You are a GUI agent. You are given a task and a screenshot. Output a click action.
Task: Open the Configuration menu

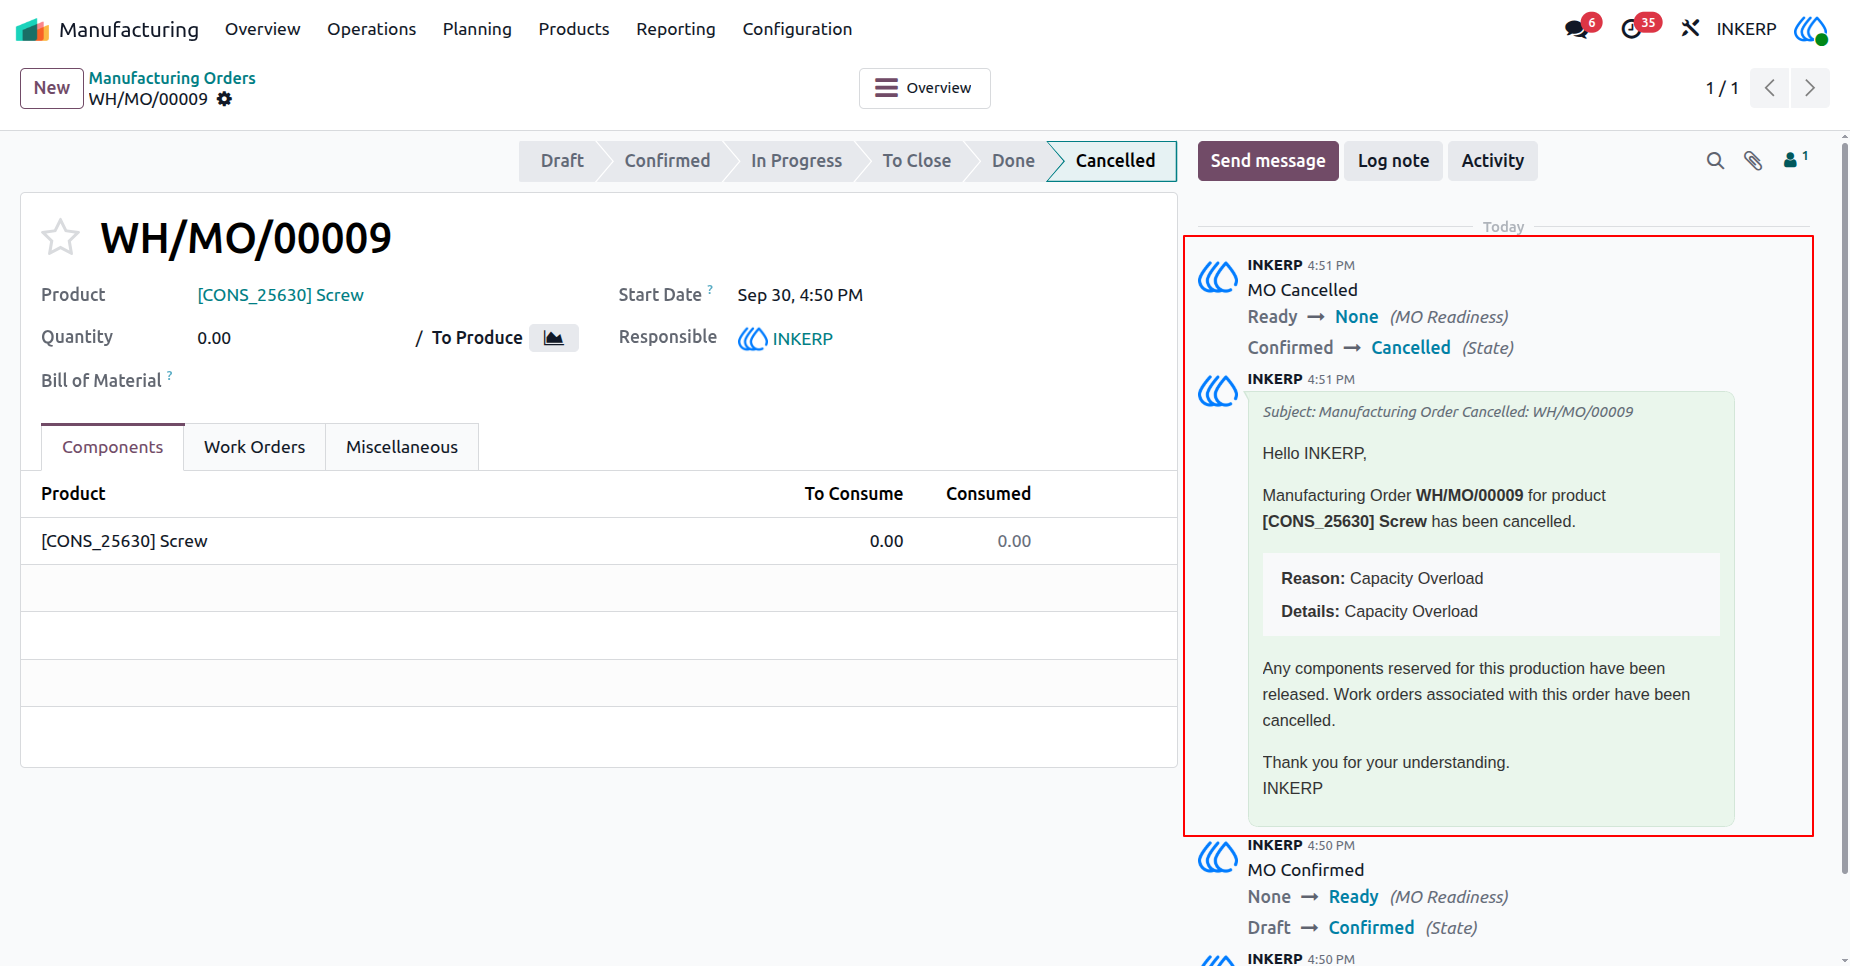797,29
